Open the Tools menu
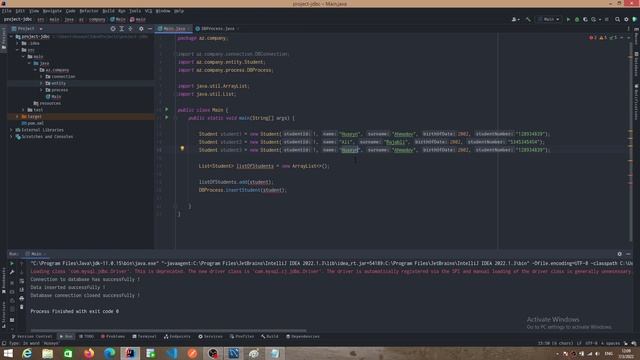 point(135,11)
